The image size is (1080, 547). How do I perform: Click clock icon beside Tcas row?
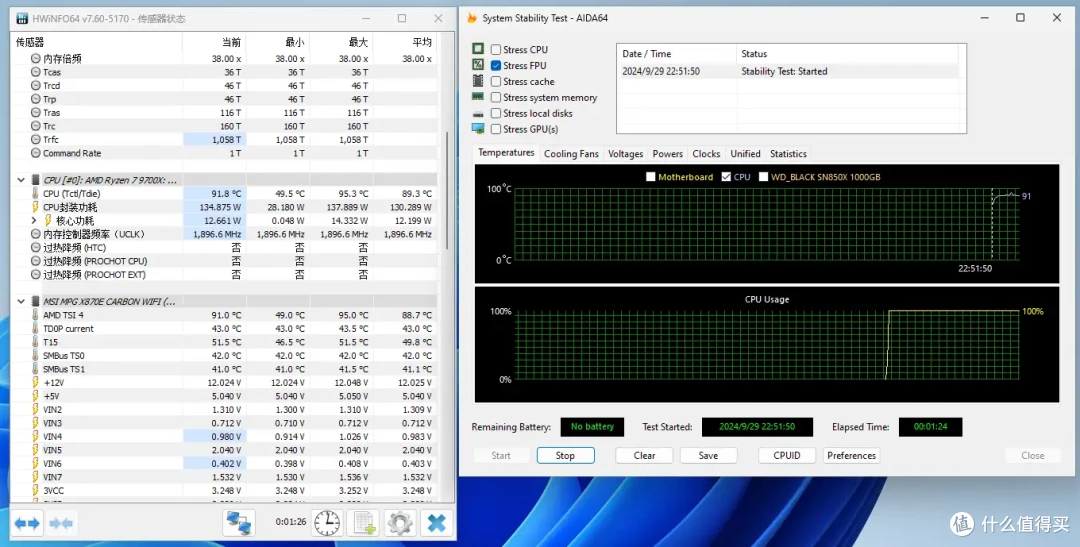click(x=36, y=72)
